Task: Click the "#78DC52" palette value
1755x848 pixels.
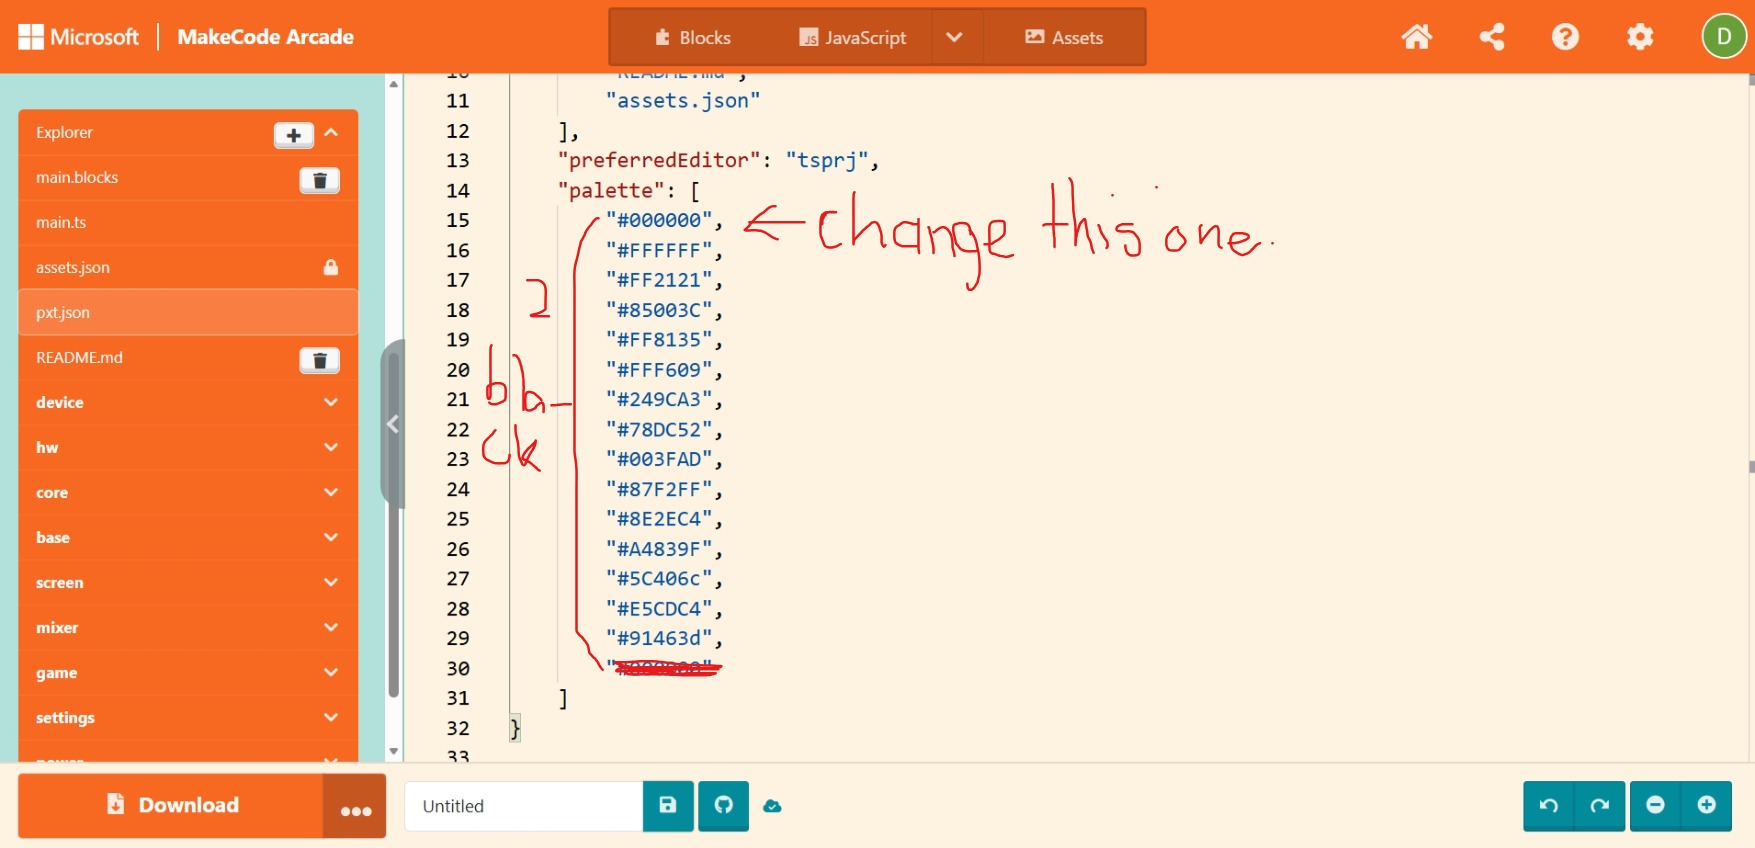Action: 659,429
